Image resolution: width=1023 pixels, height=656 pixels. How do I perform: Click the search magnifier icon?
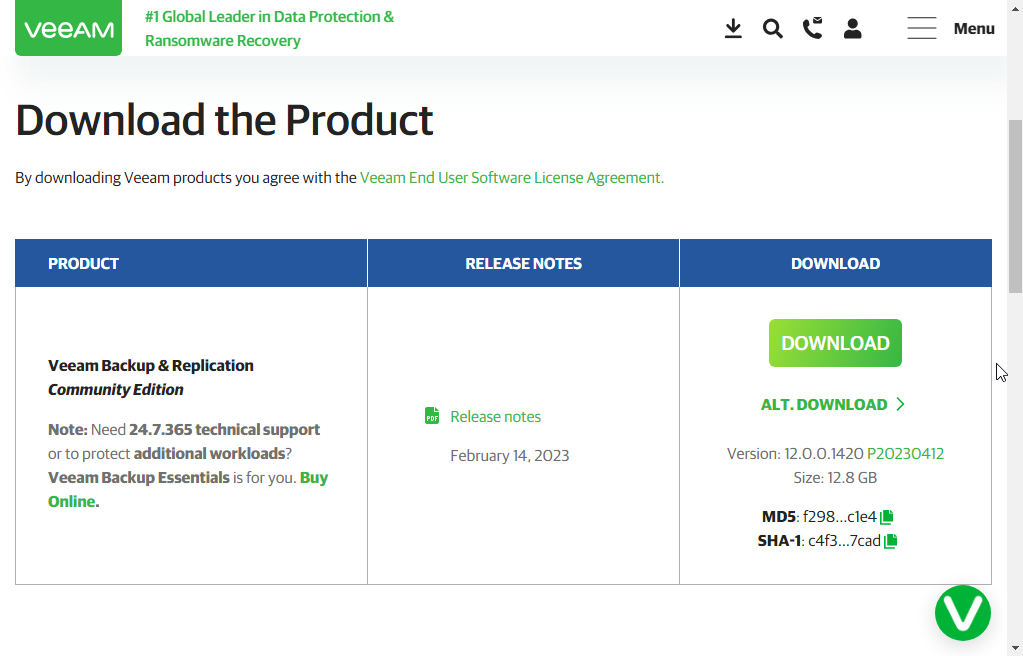click(x=772, y=29)
